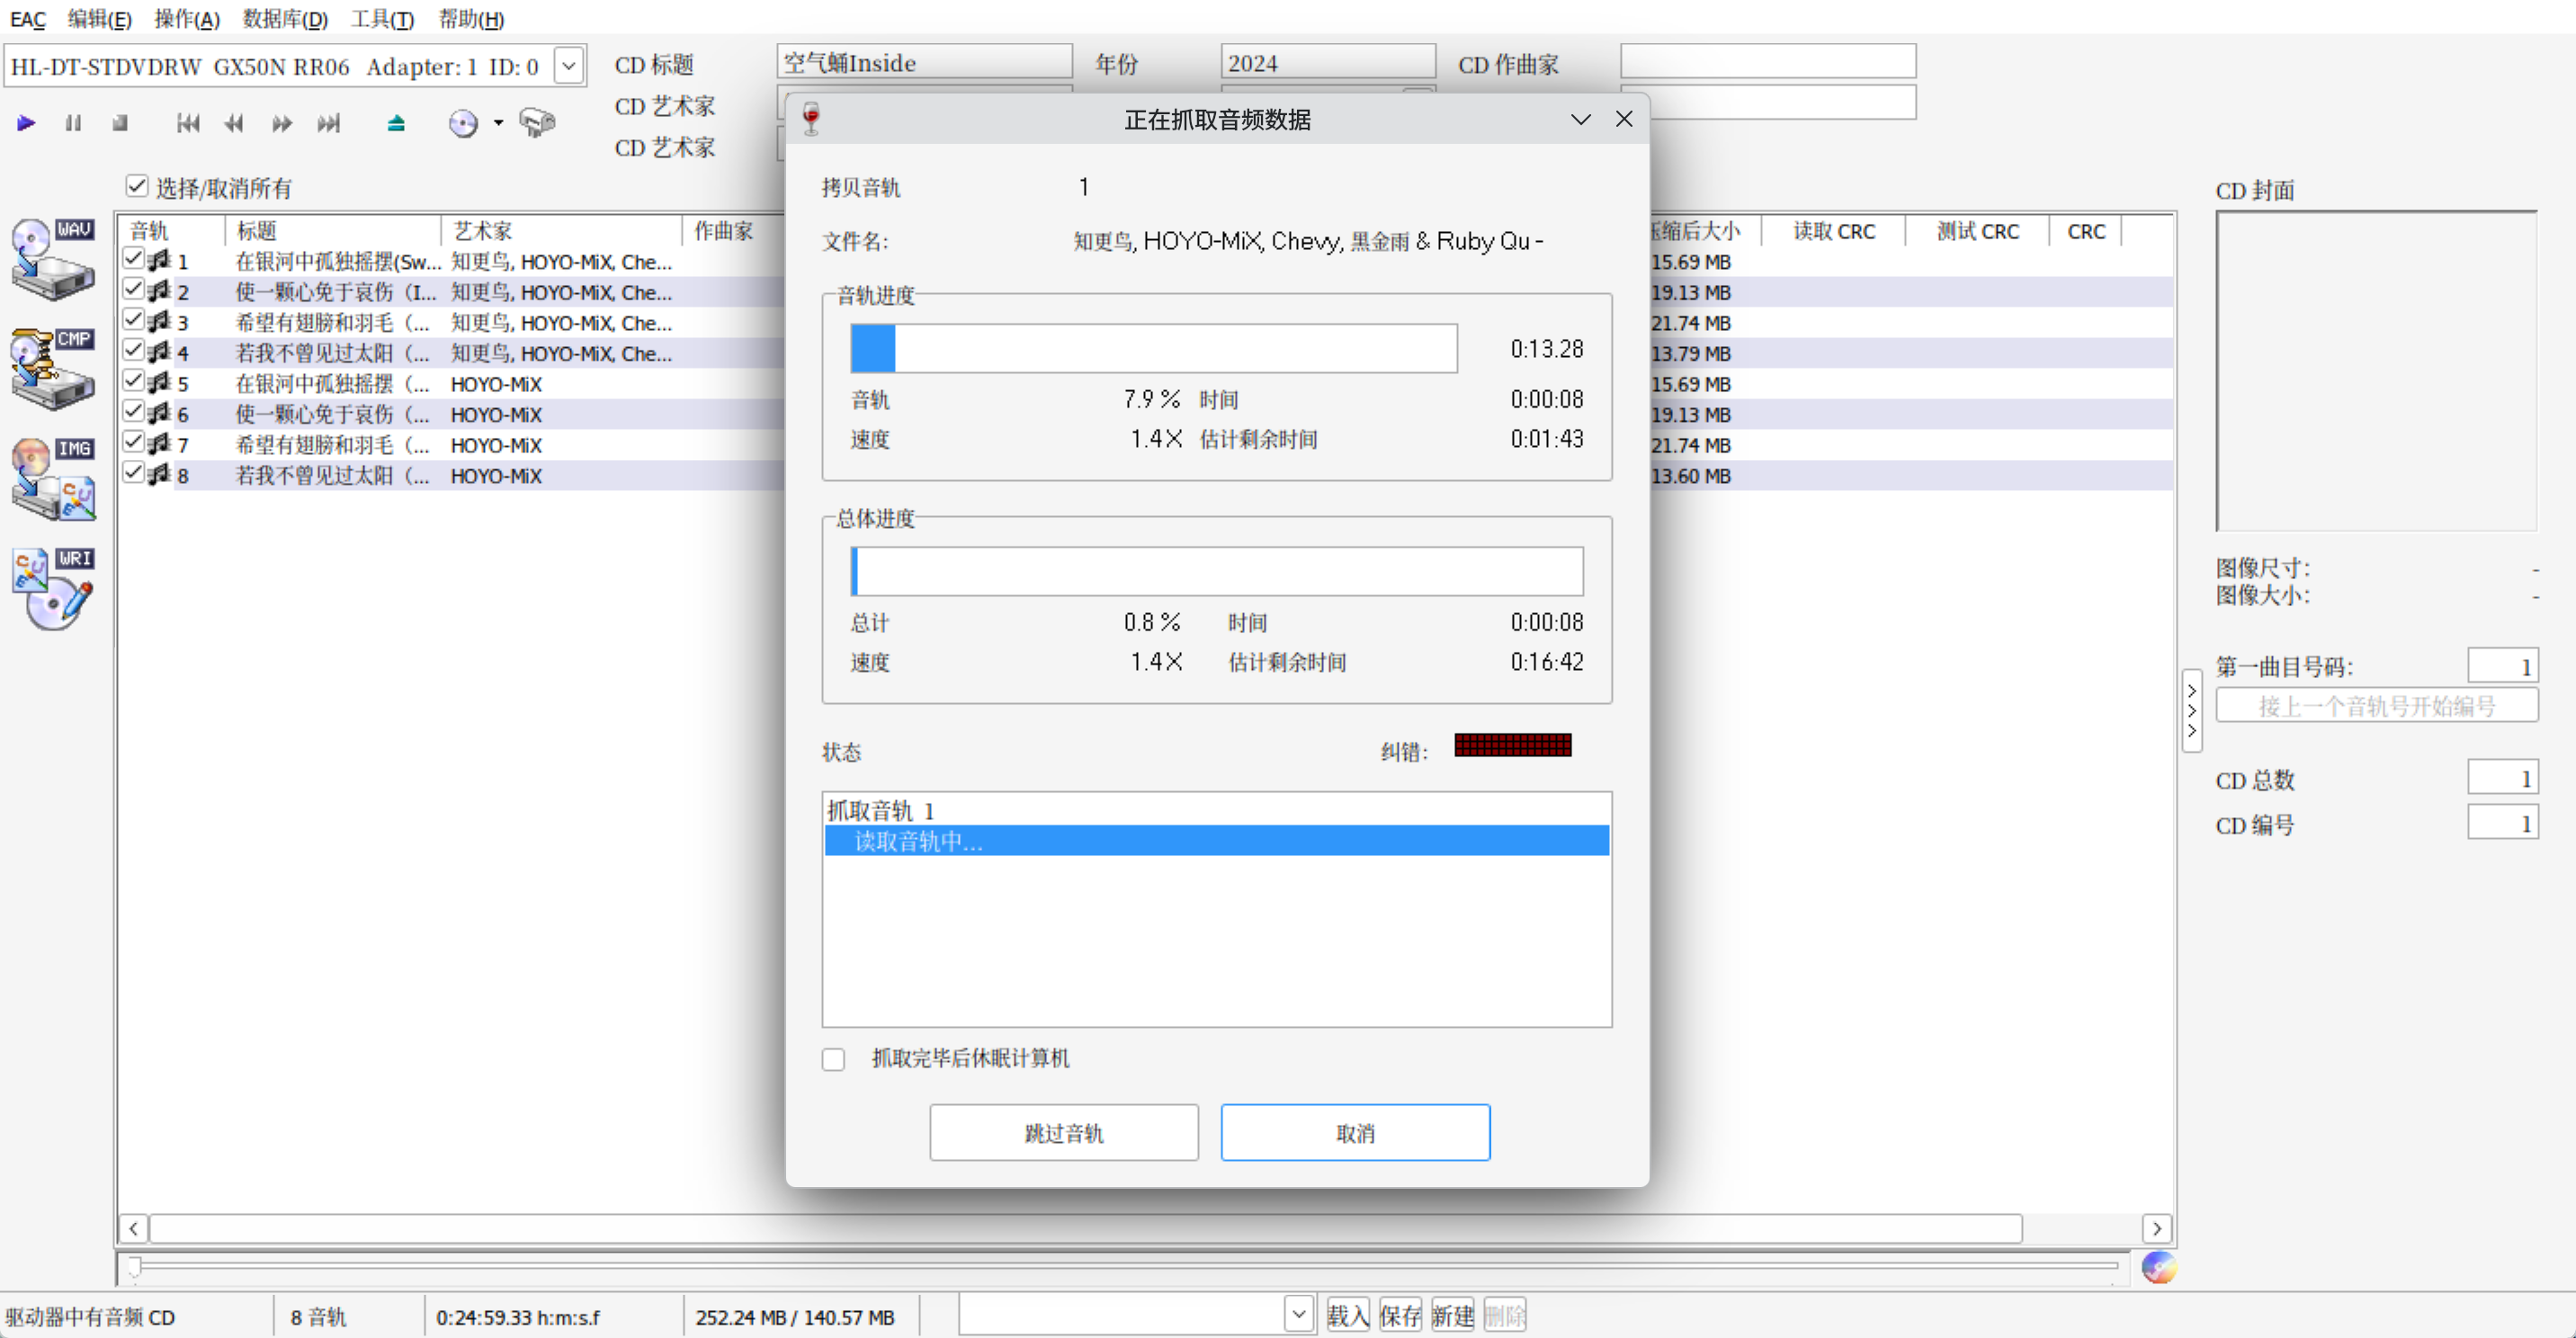Uncheck track 1 checkbox
The height and width of the screenshot is (1338, 2576).
tap(133, 259)
